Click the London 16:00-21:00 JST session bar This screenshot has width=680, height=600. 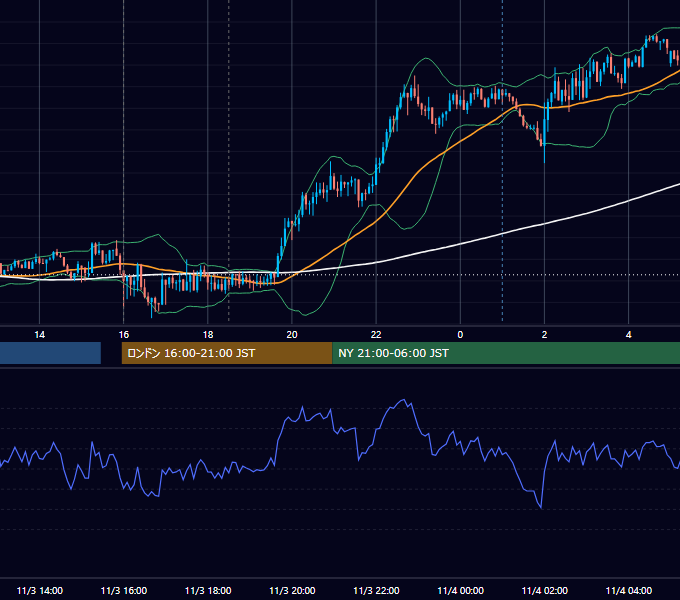pos(227,353)
